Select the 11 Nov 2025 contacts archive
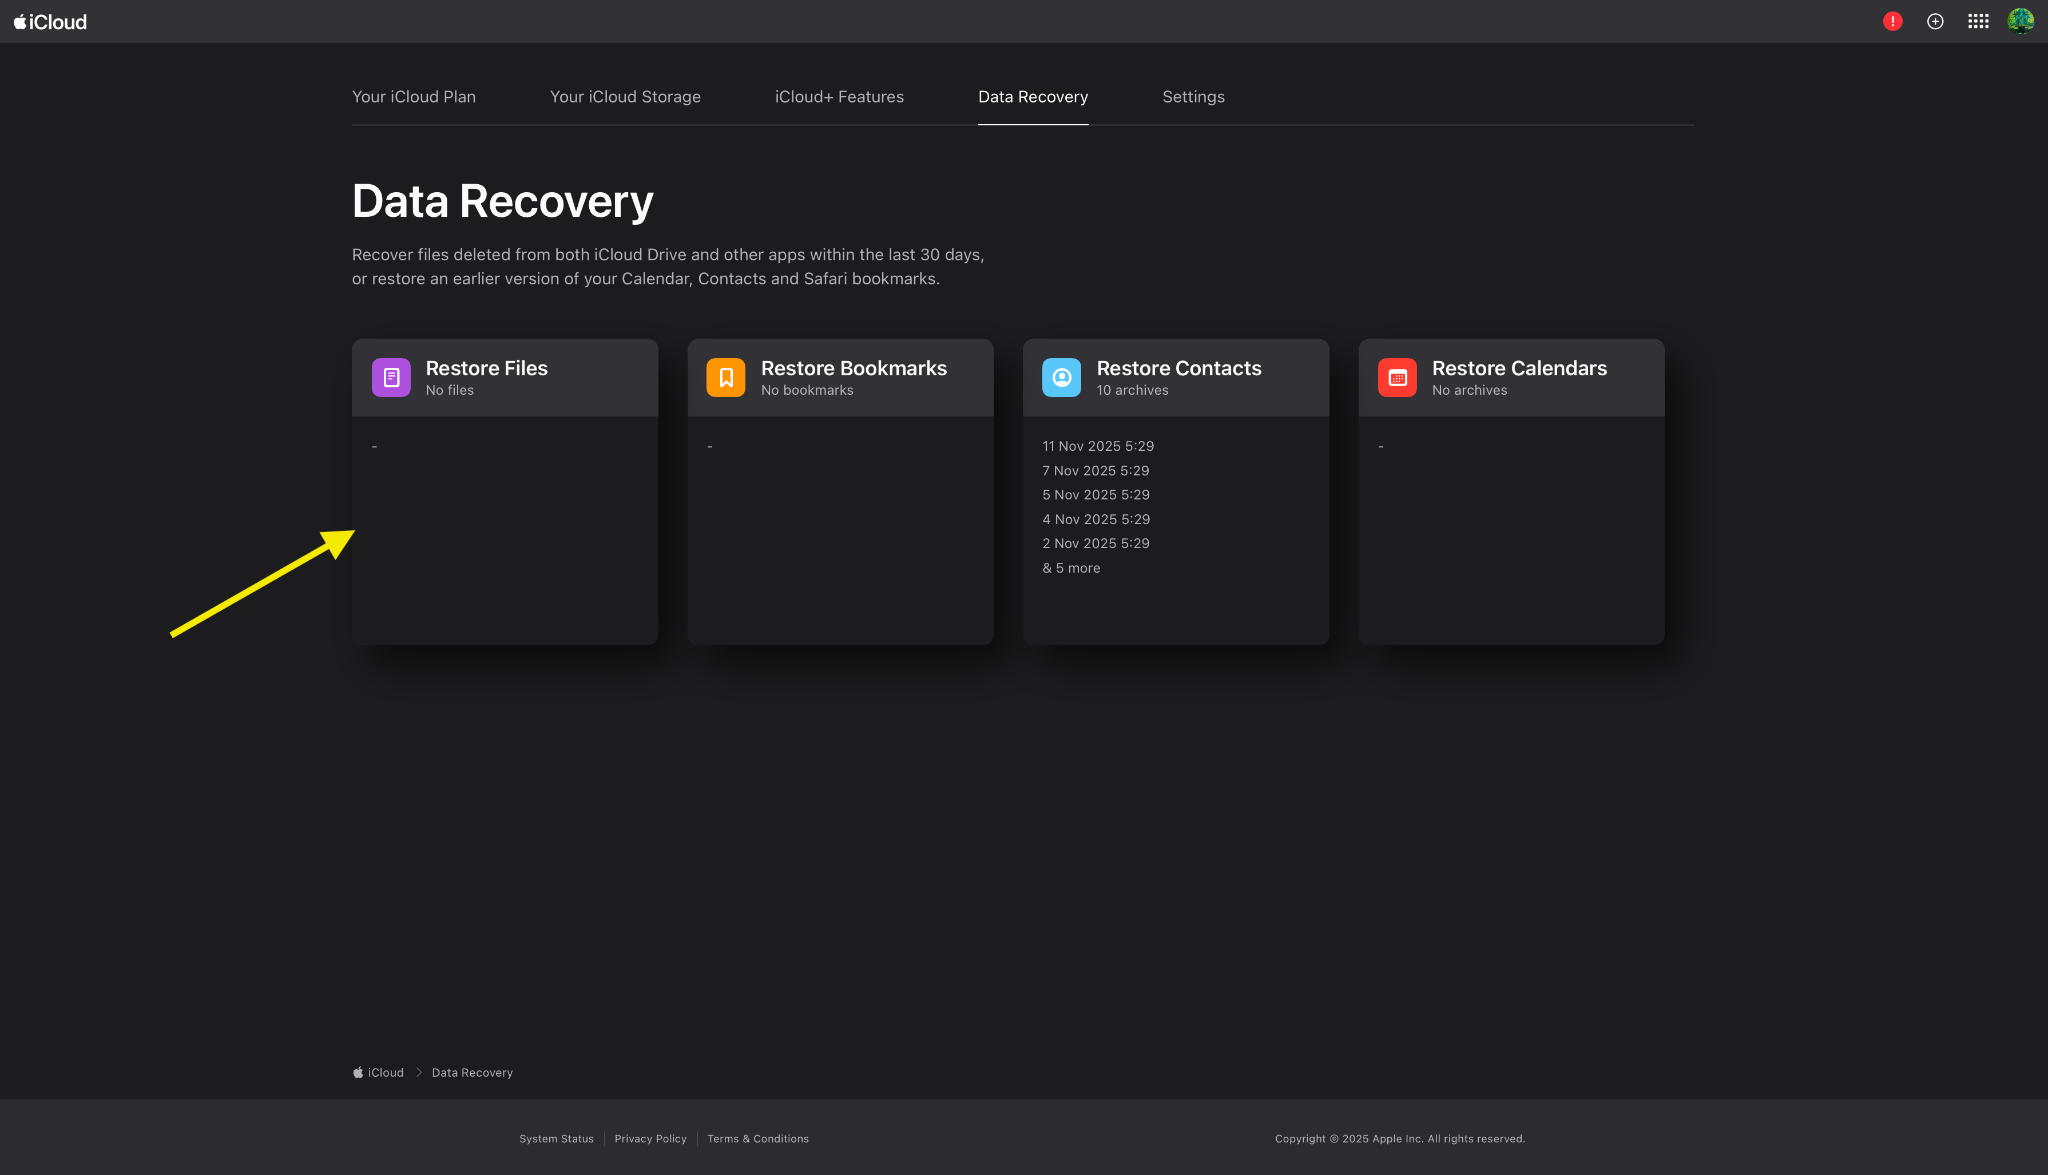Viewport: 2048px width, 1175px height. [1097, 445]
